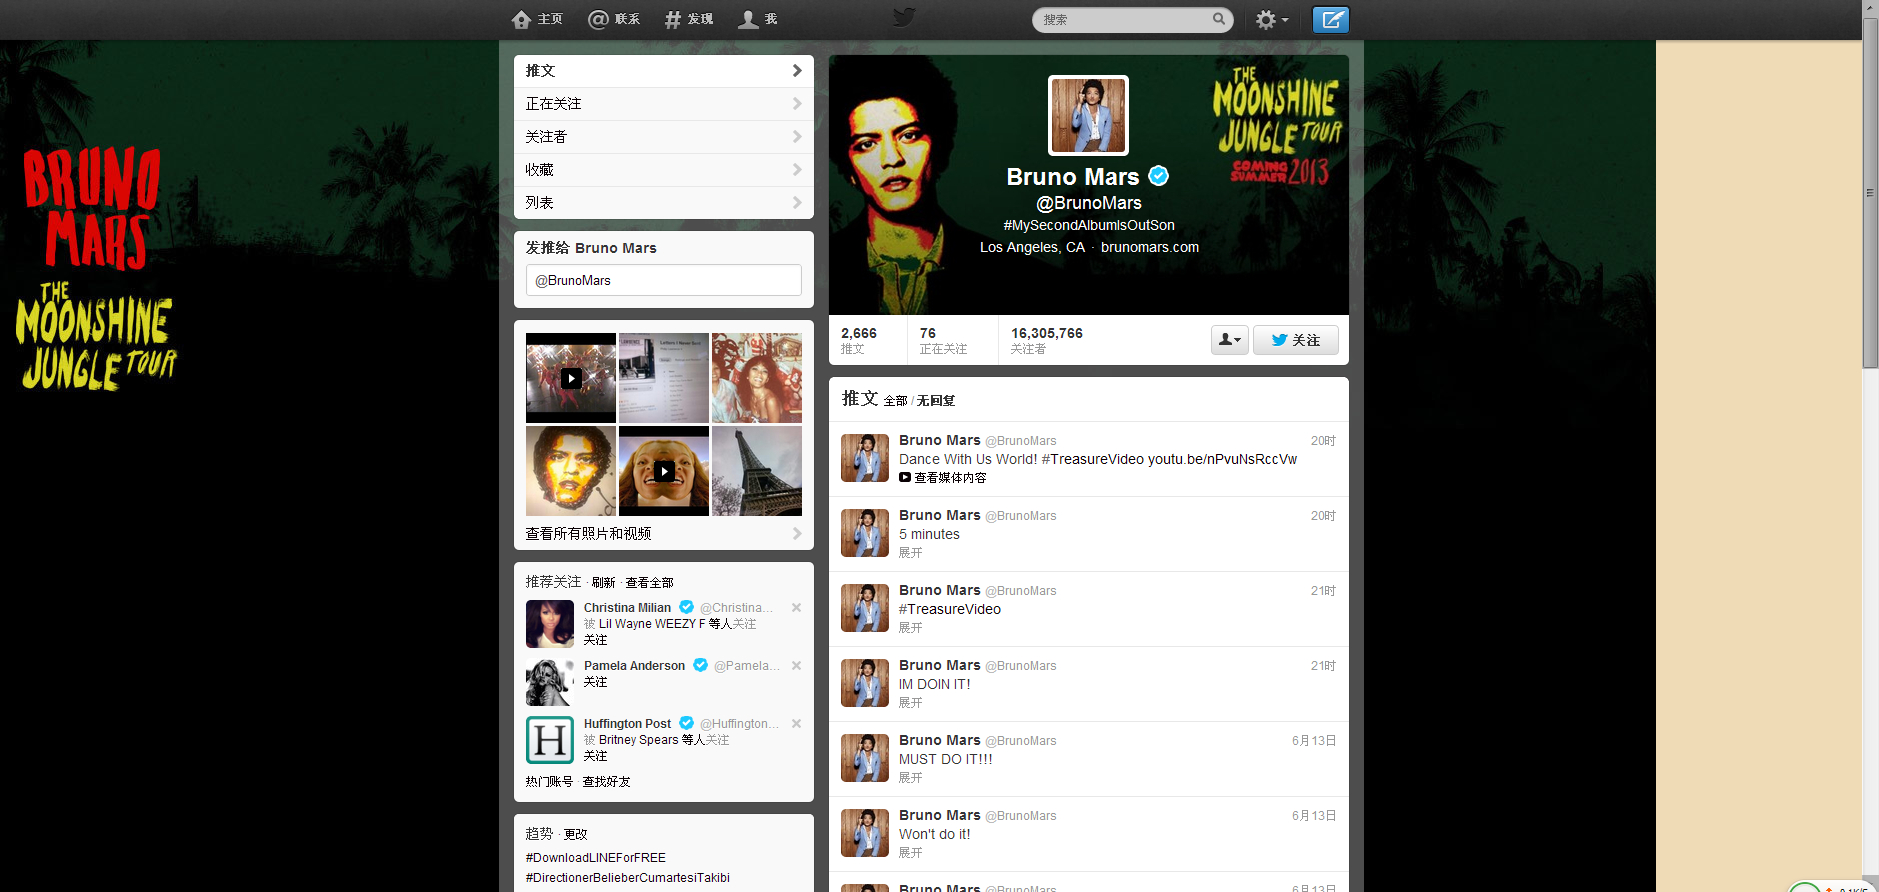Open the 20时 timestamp of the '5 minutes' tweet
Viewport: 1879px width, 892px height.
1323,516
